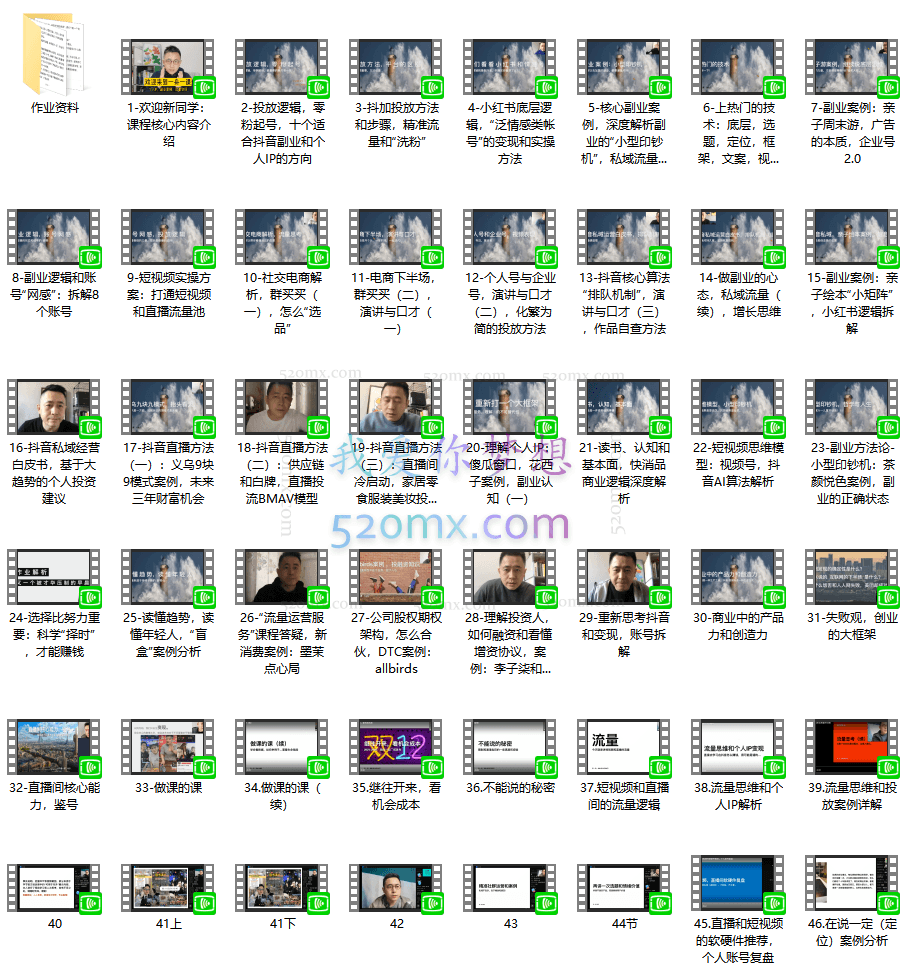Image resolution: width=904 pixels, height=972 pixels.
Task: Select video icon 6-上热门的技术
Action: point(738,67)
